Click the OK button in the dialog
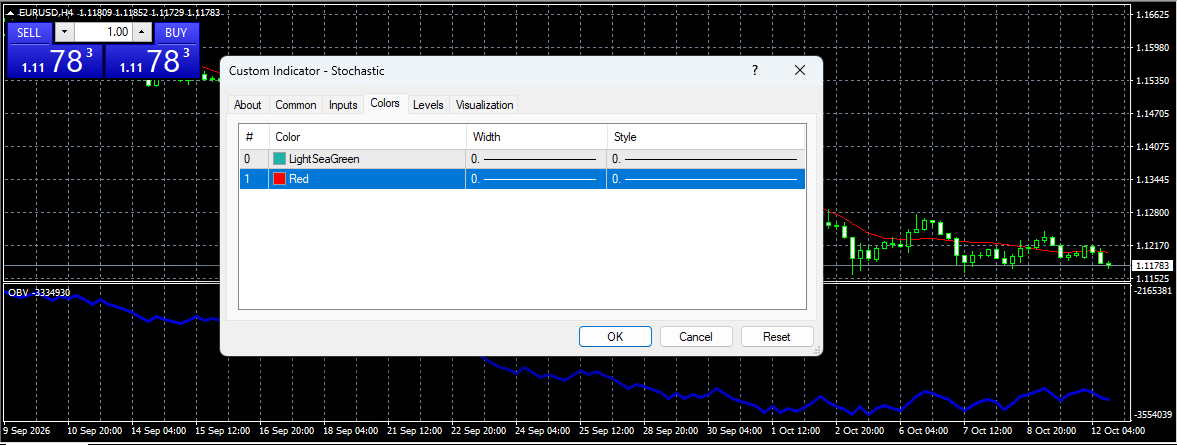 [x=615, y=337]
